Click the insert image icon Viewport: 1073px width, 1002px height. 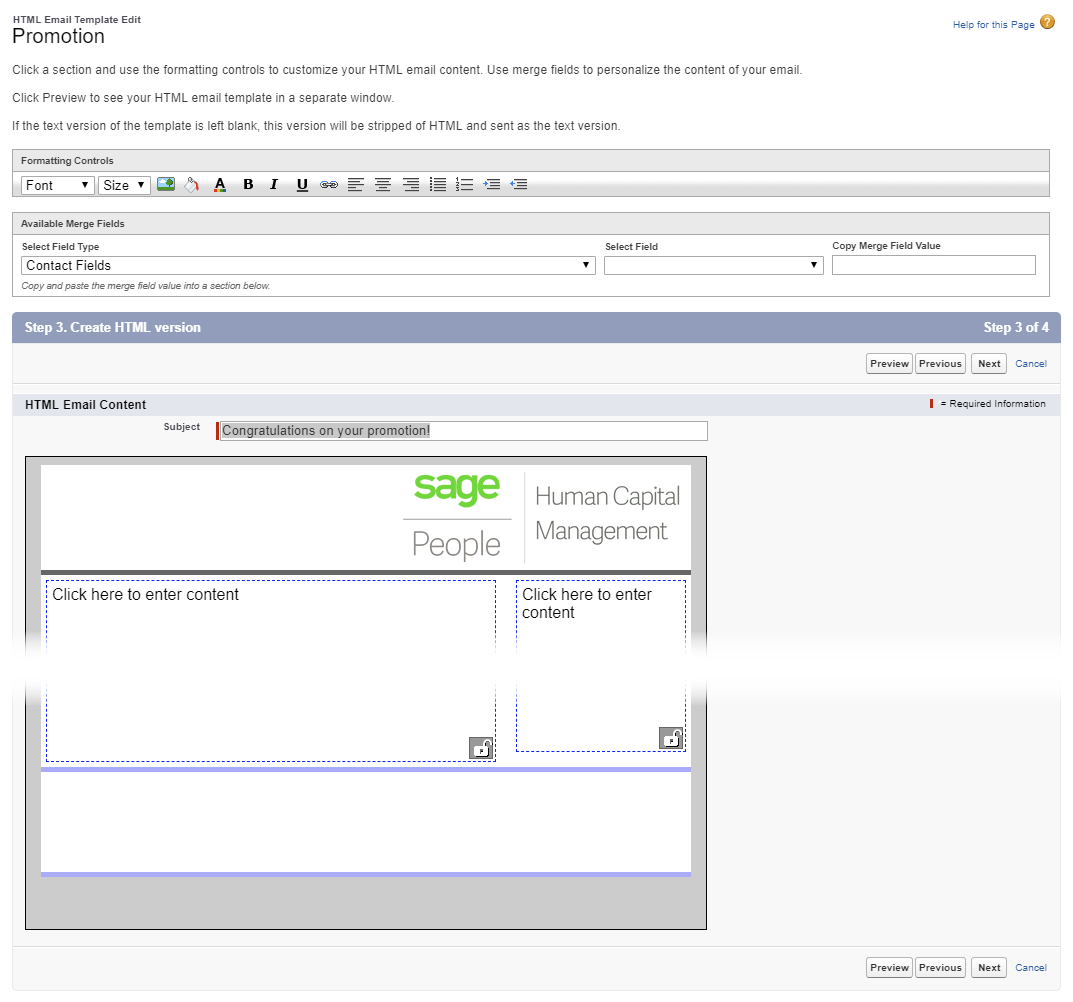(x=166, y=185)
